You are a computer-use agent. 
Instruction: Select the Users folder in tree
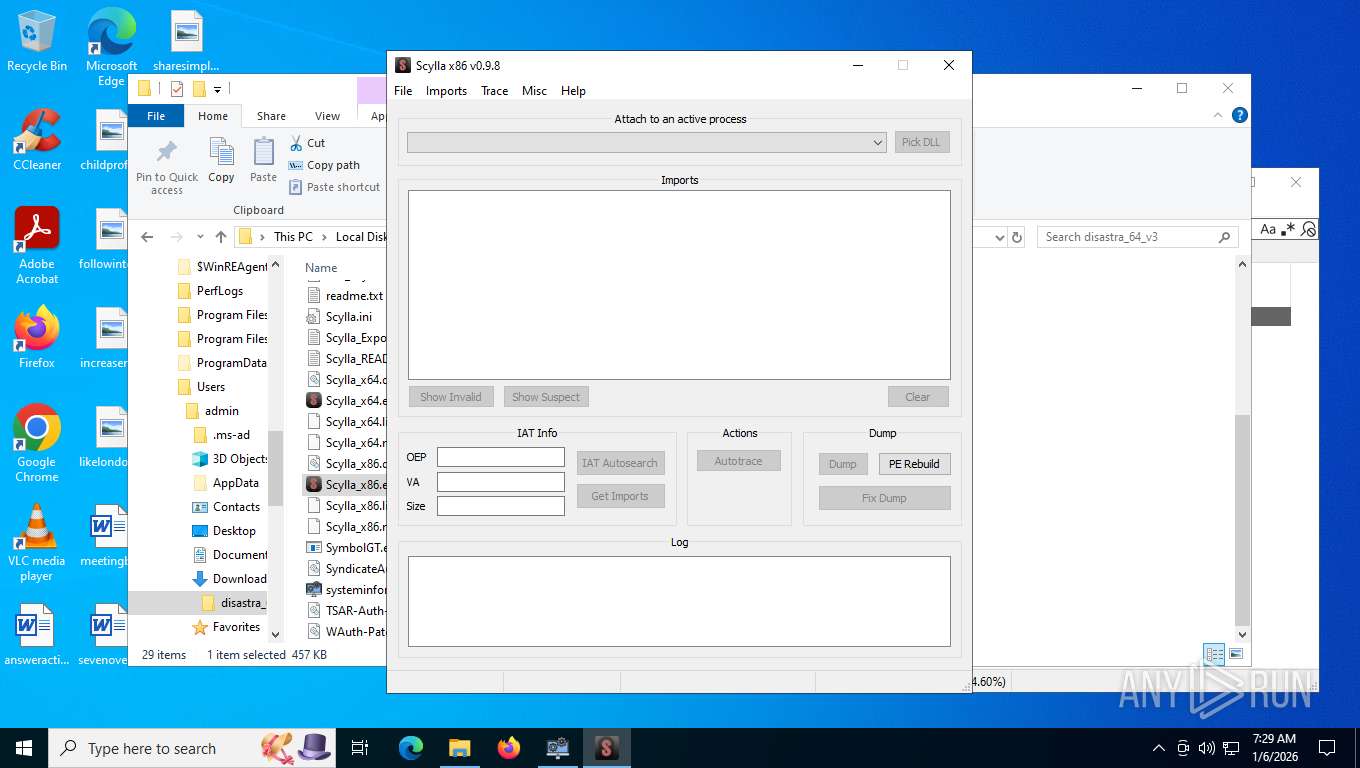[x=211, y=387]
